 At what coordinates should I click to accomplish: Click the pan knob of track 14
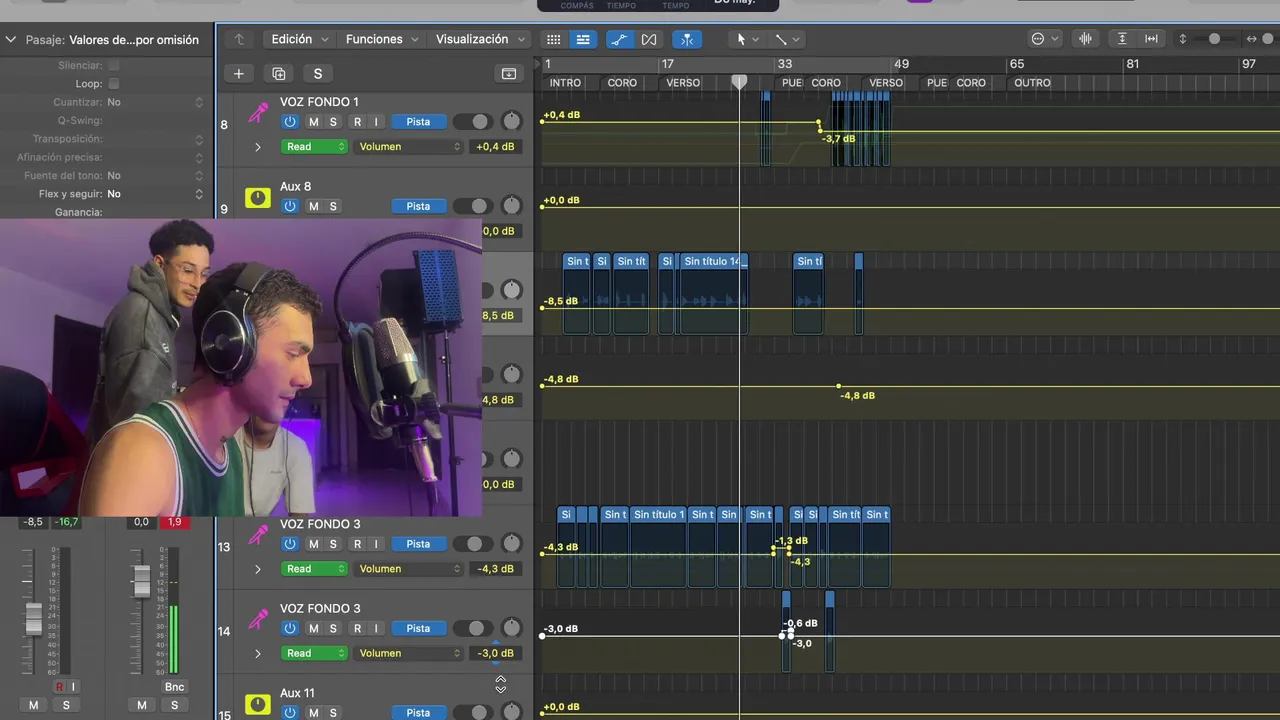point(512,628)
